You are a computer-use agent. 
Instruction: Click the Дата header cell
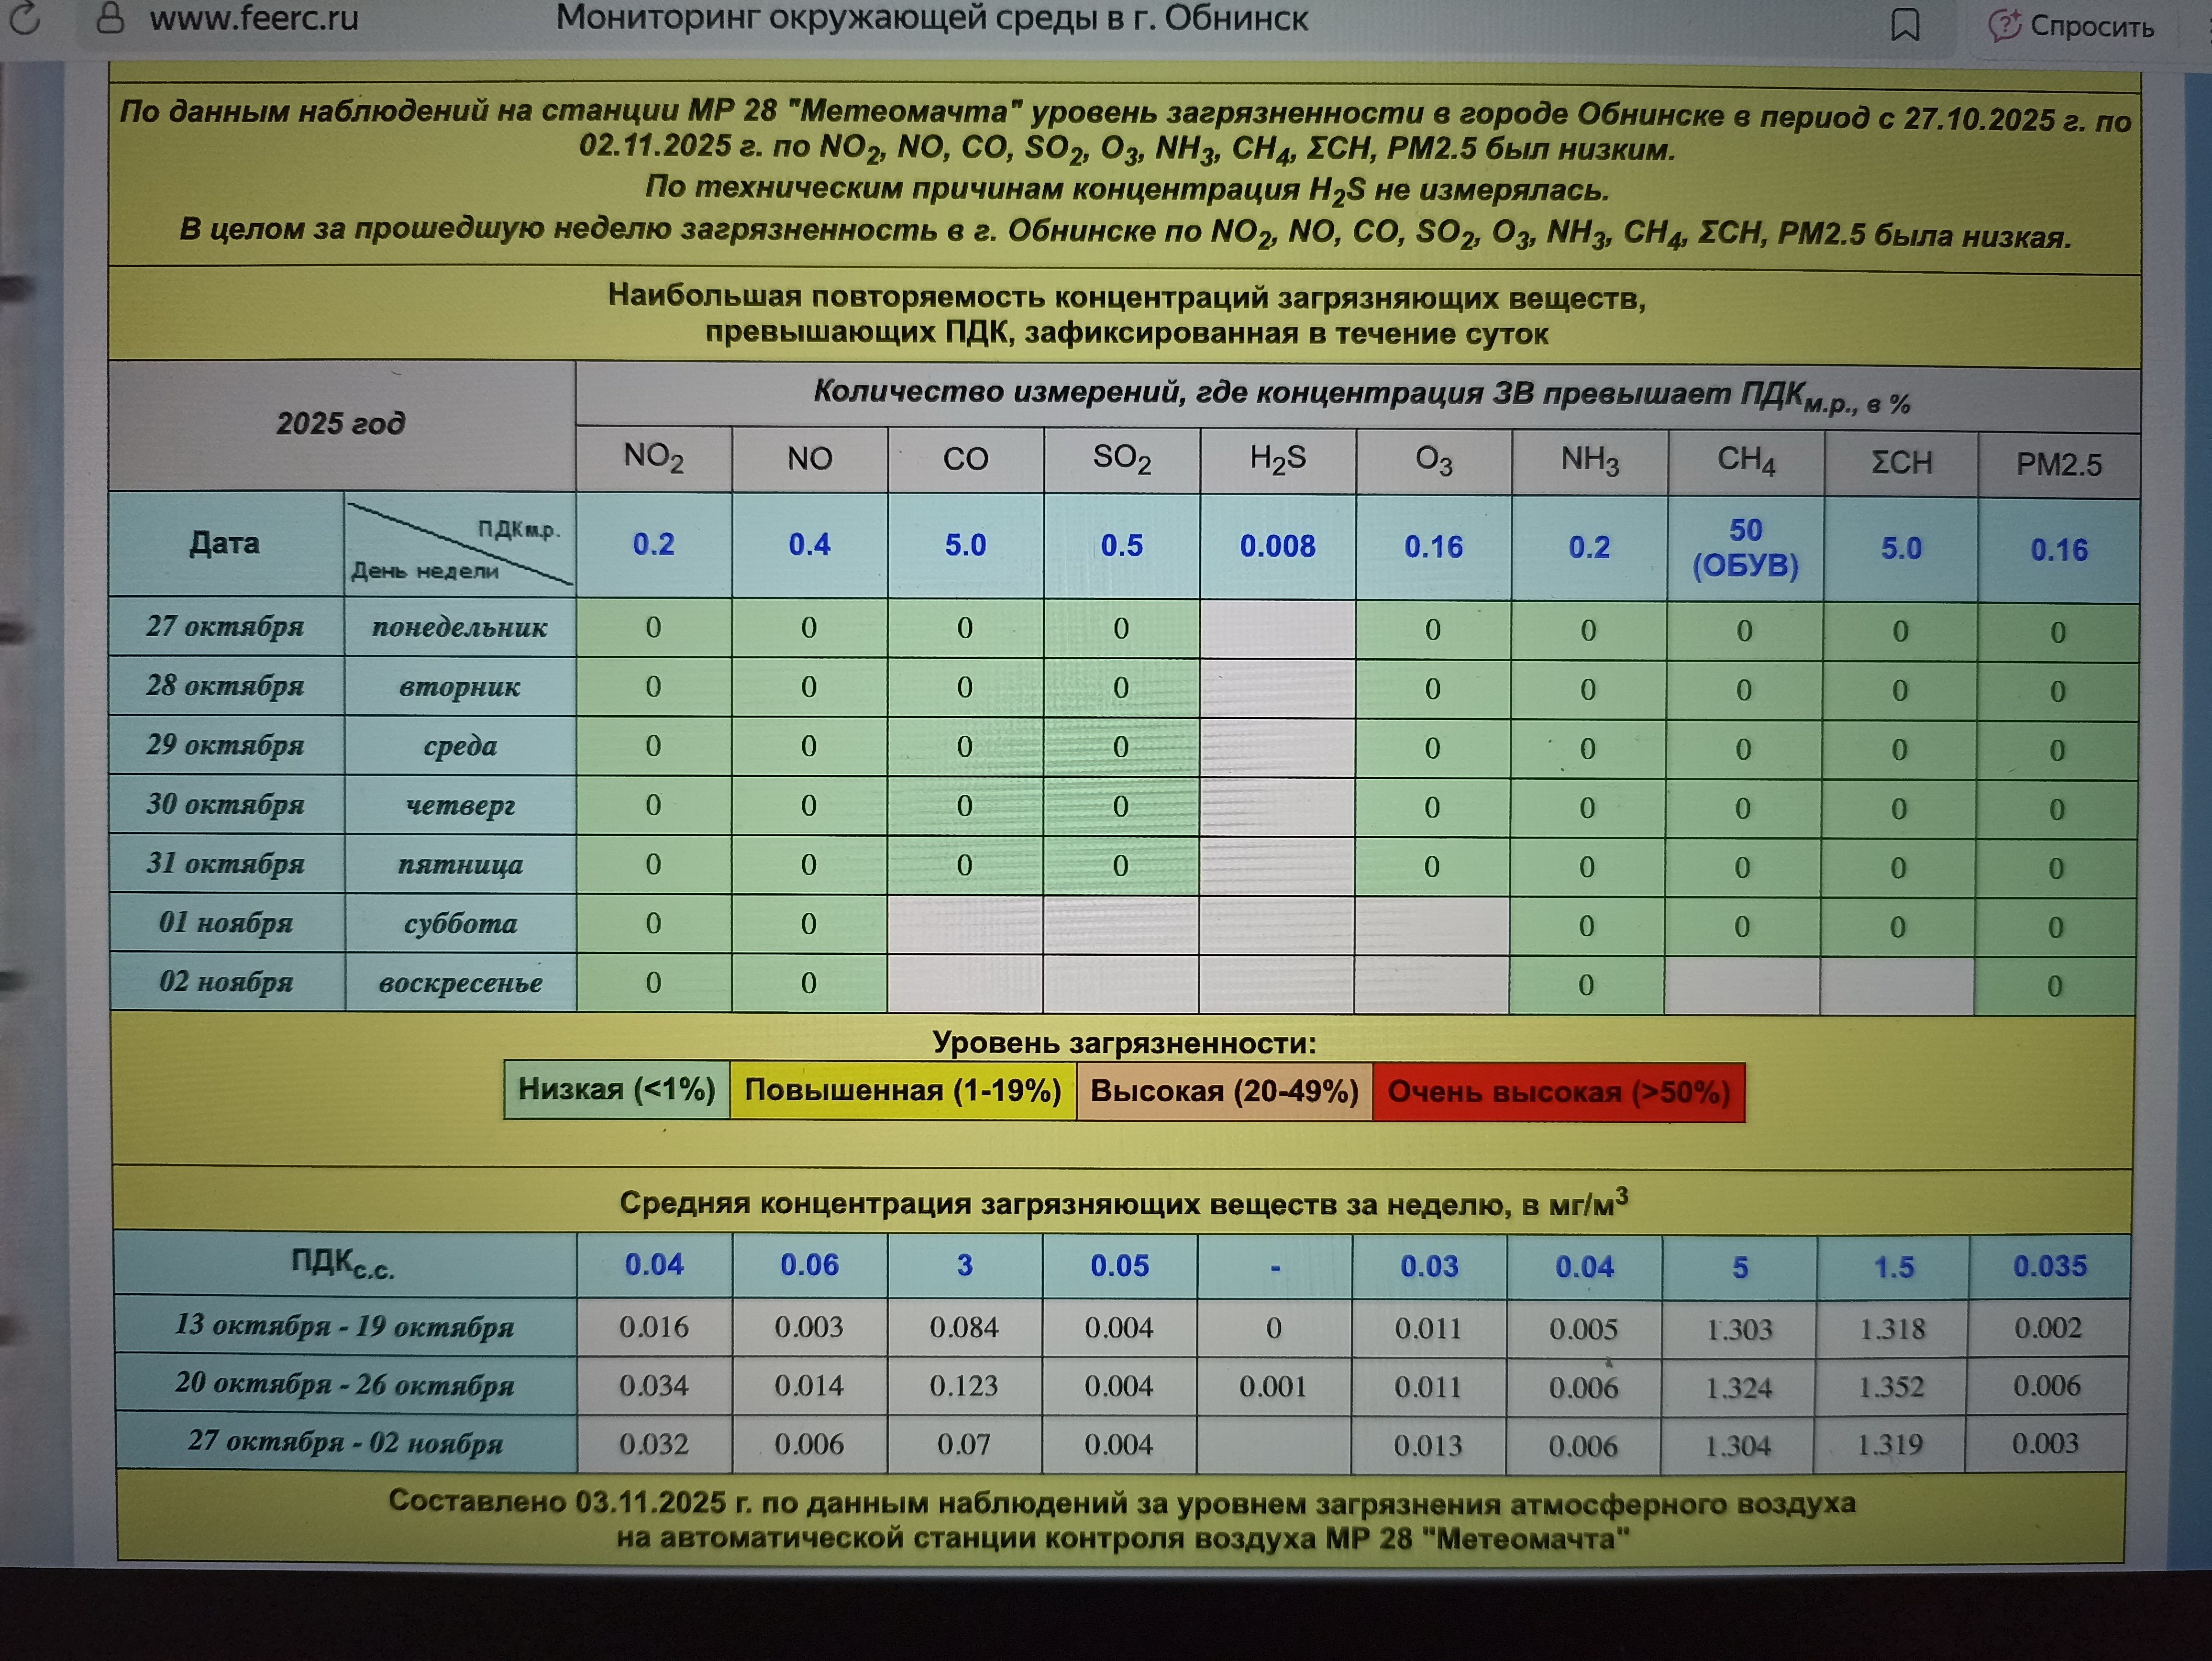point(225,543)
